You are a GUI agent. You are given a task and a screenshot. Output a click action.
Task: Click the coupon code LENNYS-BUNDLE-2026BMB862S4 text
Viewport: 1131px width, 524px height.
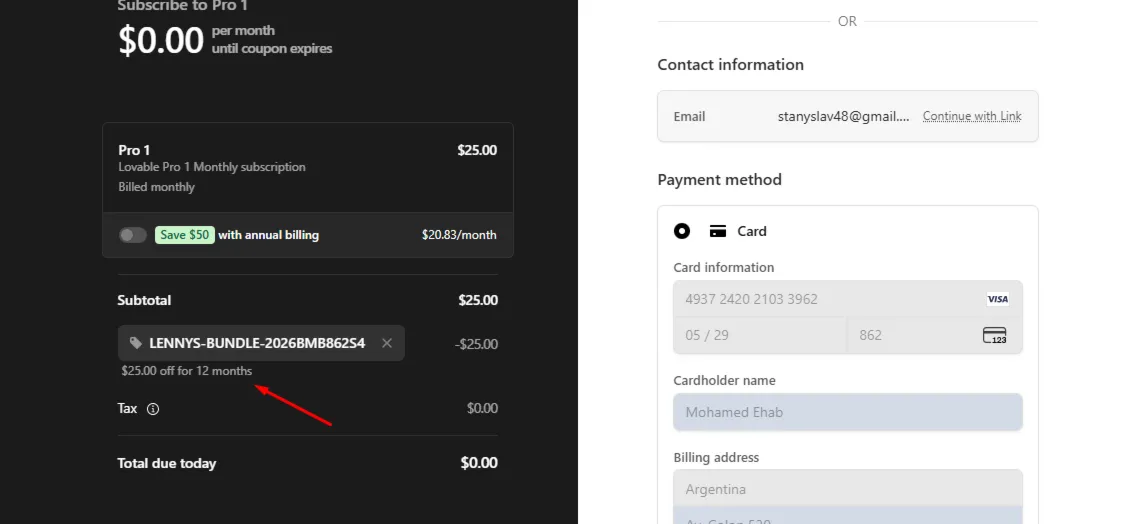pos(257,343)
